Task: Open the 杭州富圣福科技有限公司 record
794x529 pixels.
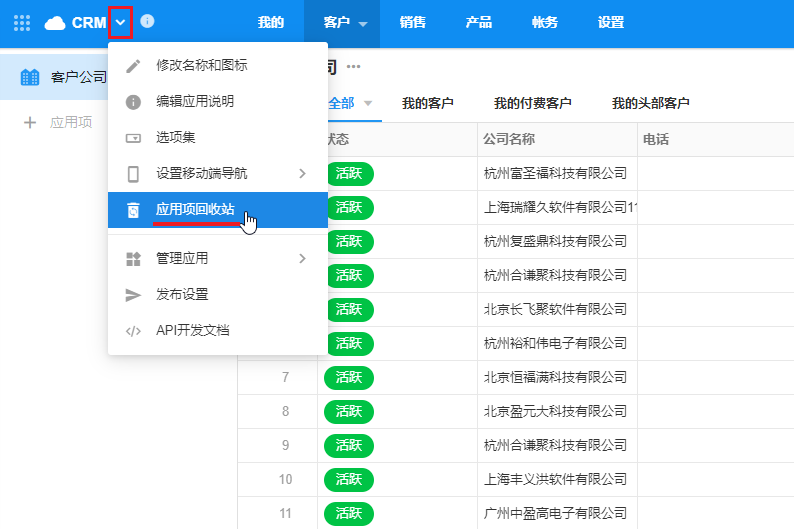Action: click(x=554, y=173)
